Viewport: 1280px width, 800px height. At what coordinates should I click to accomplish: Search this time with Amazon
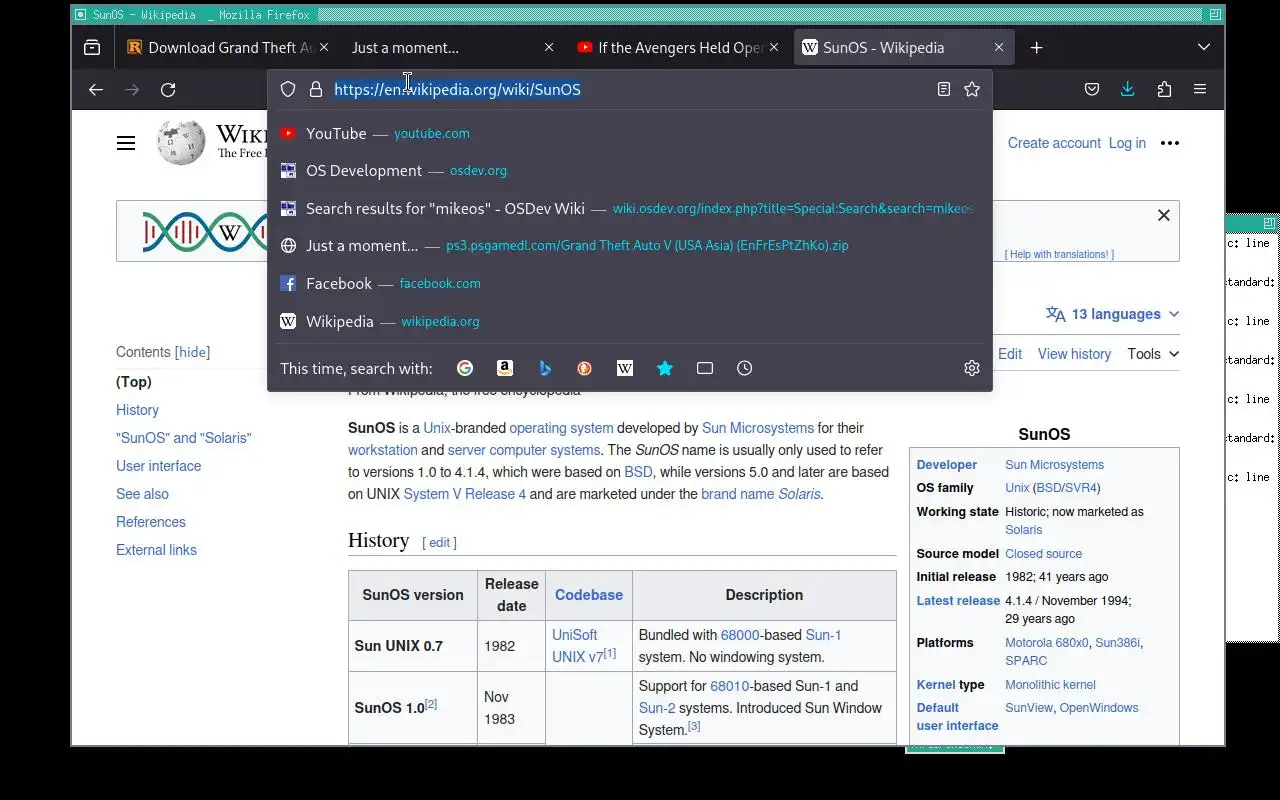505,368
